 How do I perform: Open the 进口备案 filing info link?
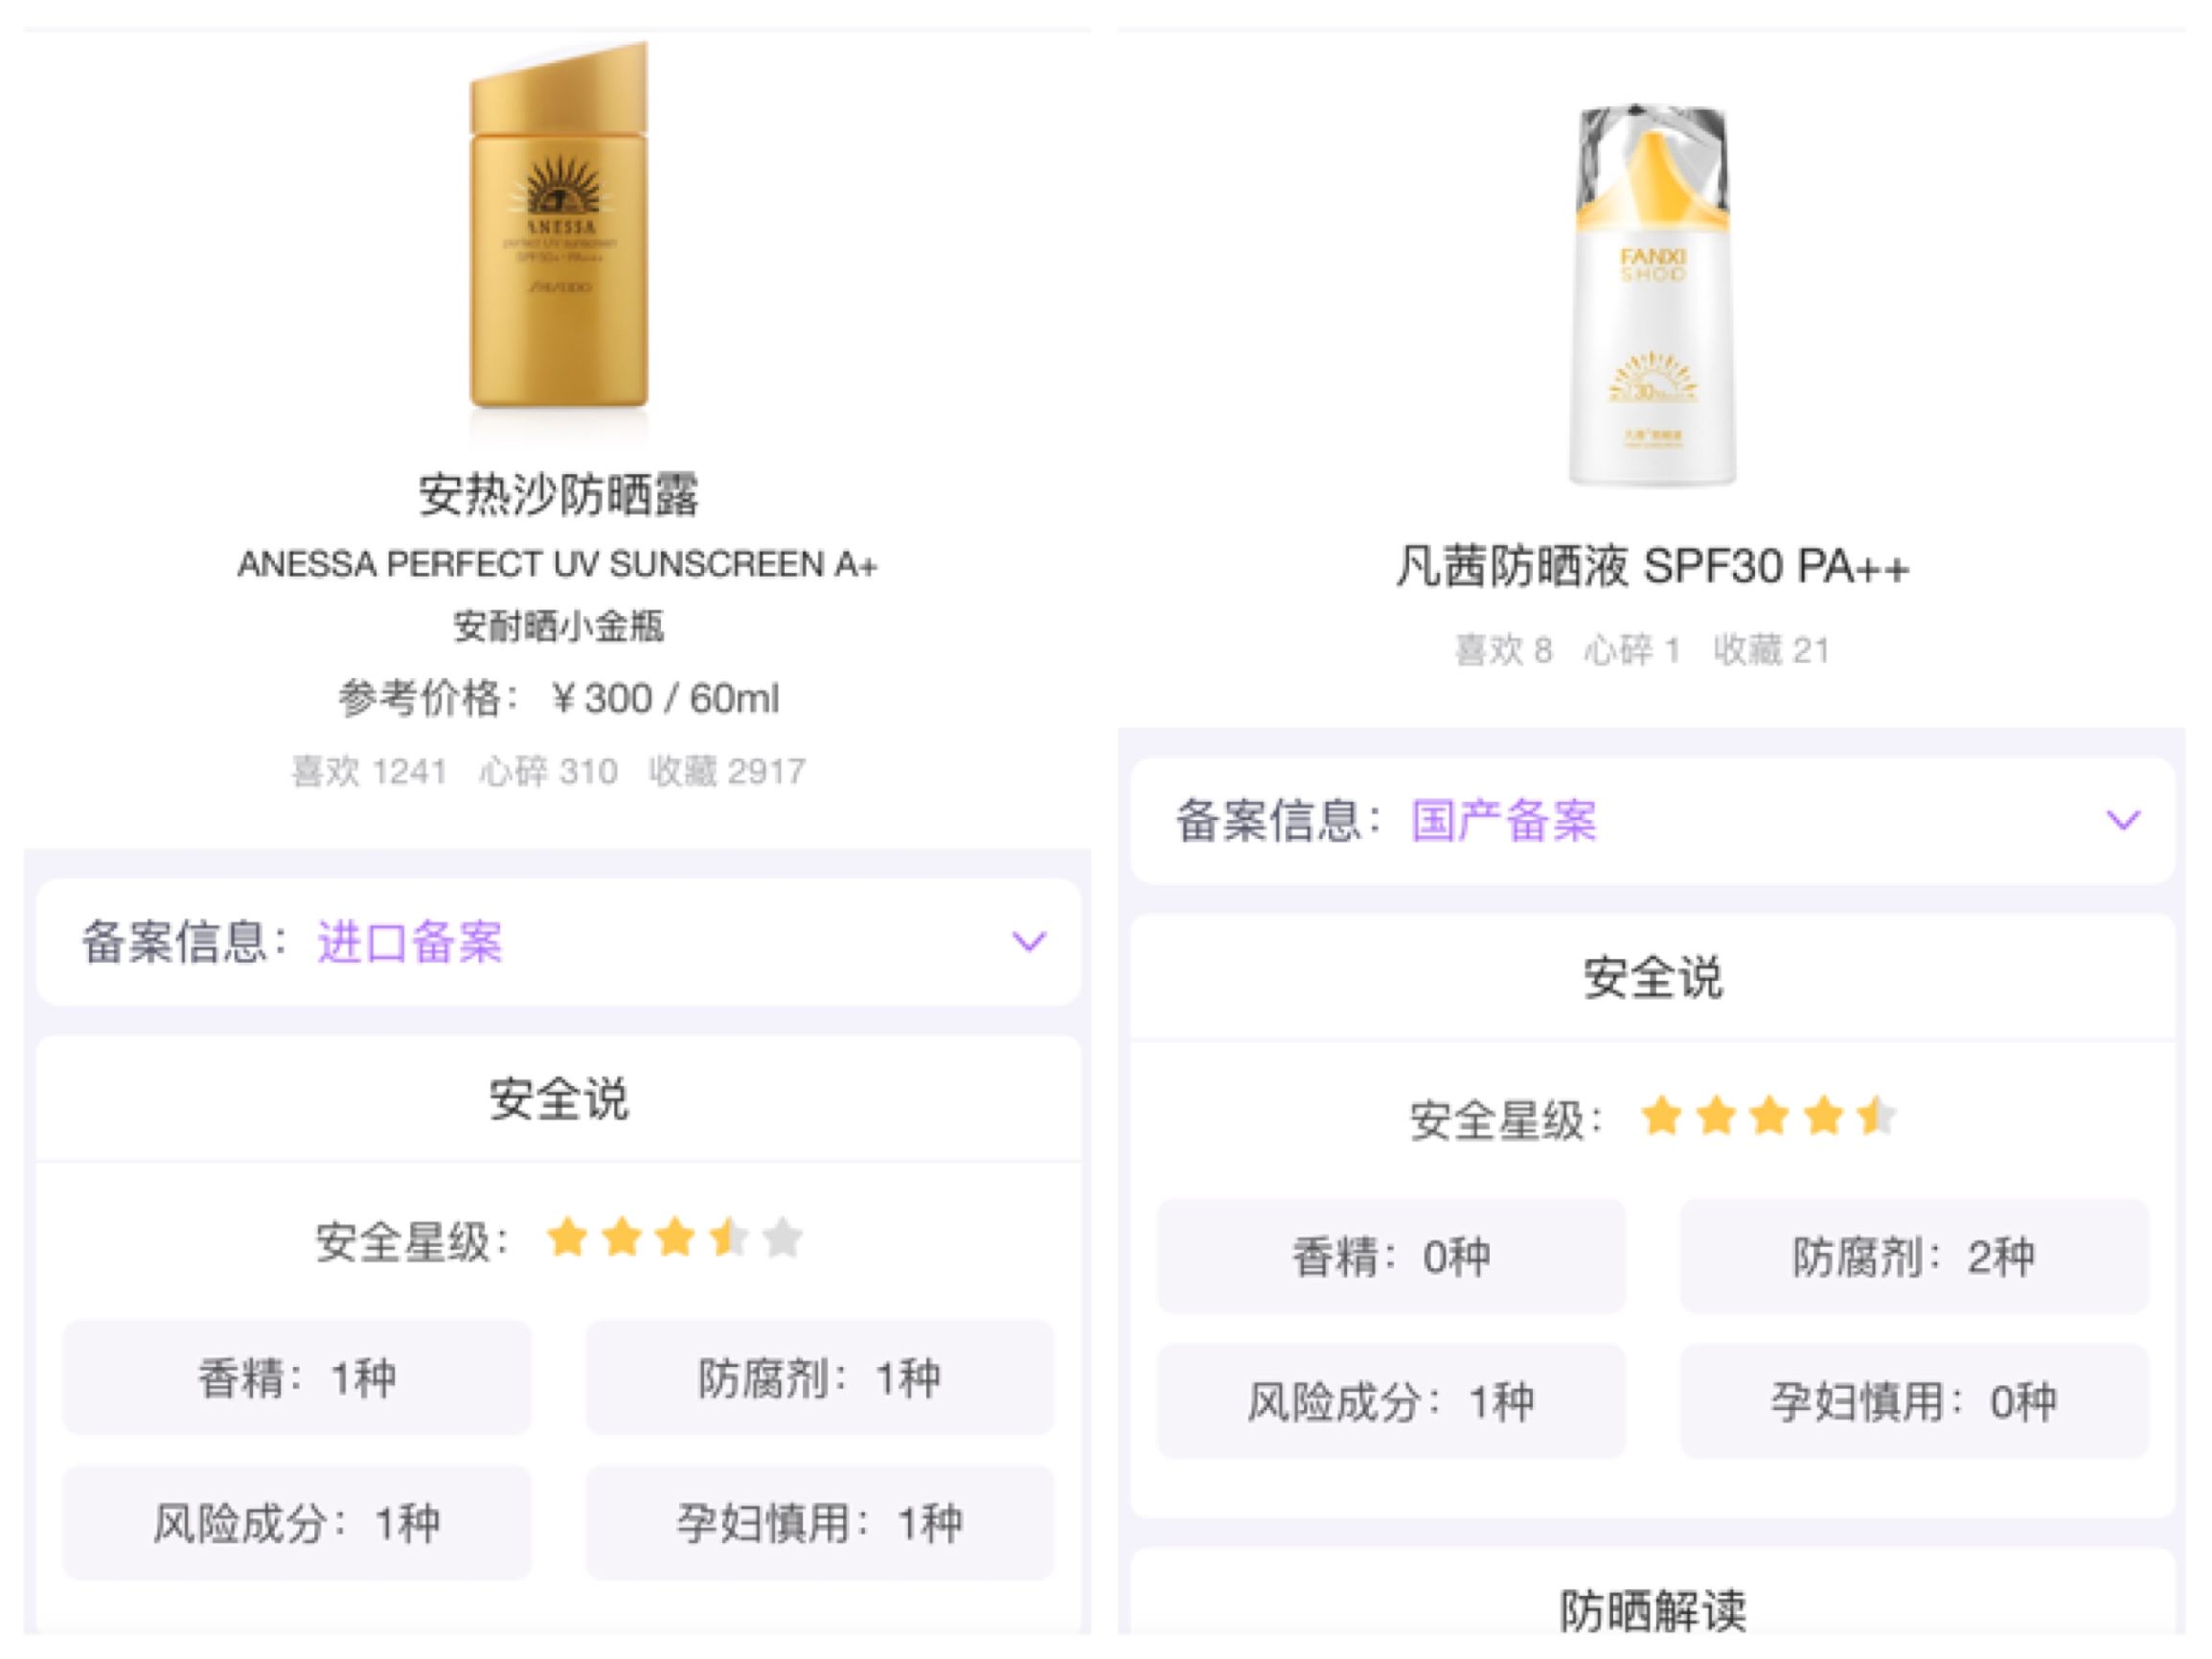pyautogui.click(x=410, y=942)
